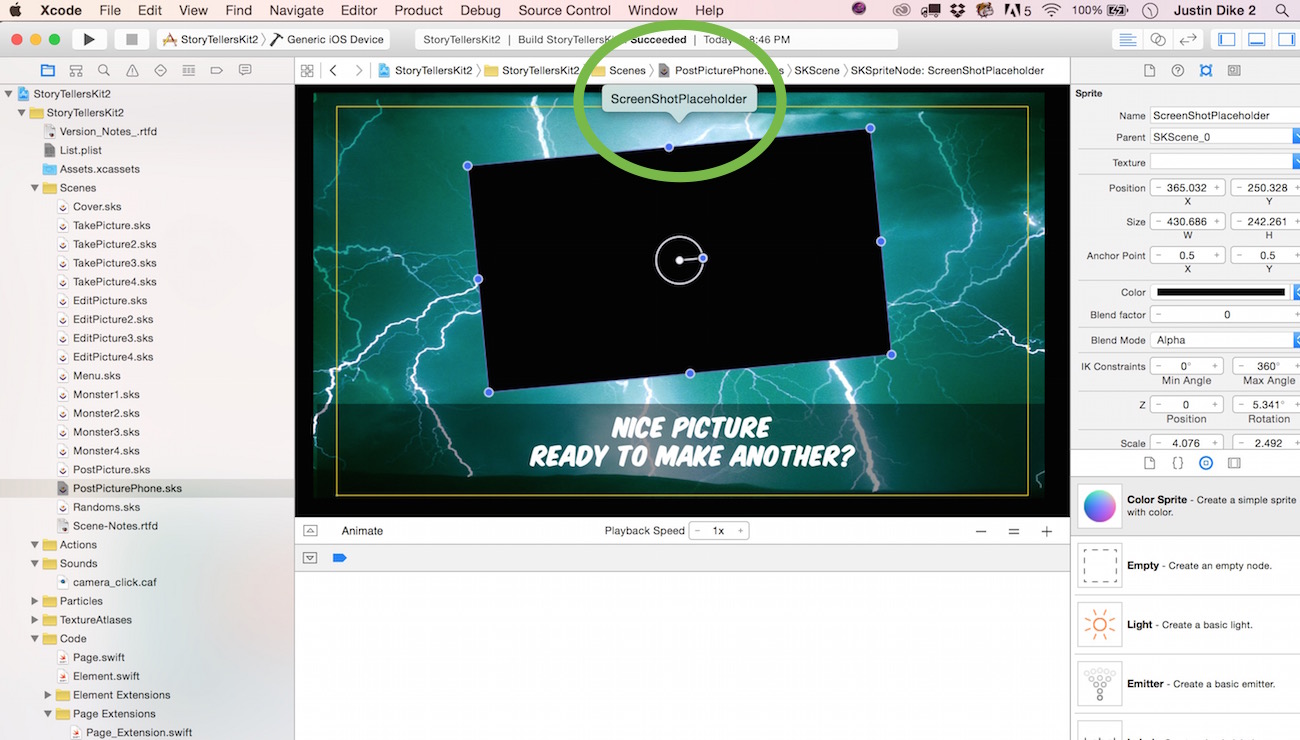Image resolution: width=1300 pixels, height=740 pixels.
Task: Open the sprite Color swatch
Action: click(1220, 291)
